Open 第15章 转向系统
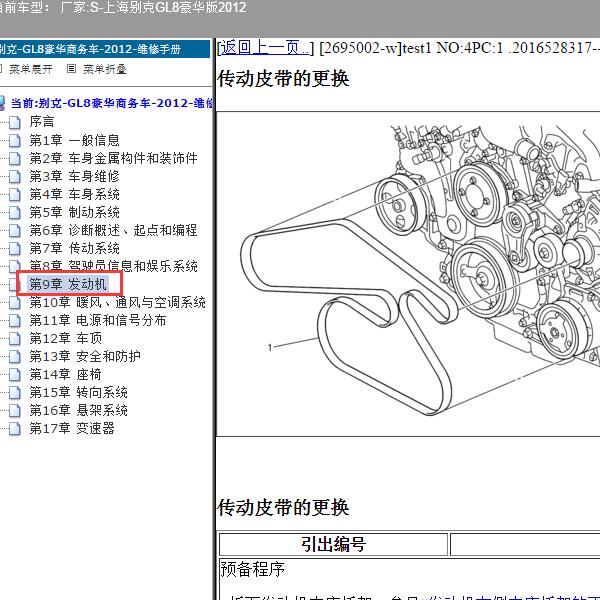Image resolution: width=600 pixels, height=600 pixels. coord(78,392)
